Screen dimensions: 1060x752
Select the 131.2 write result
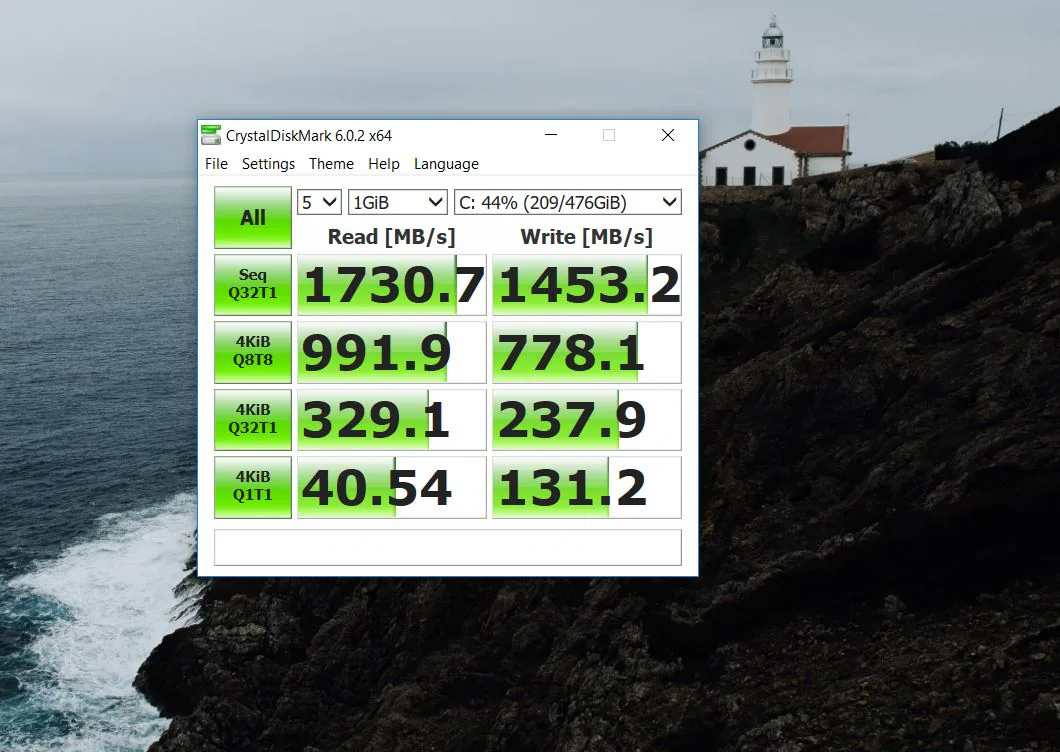pos(587,487)
